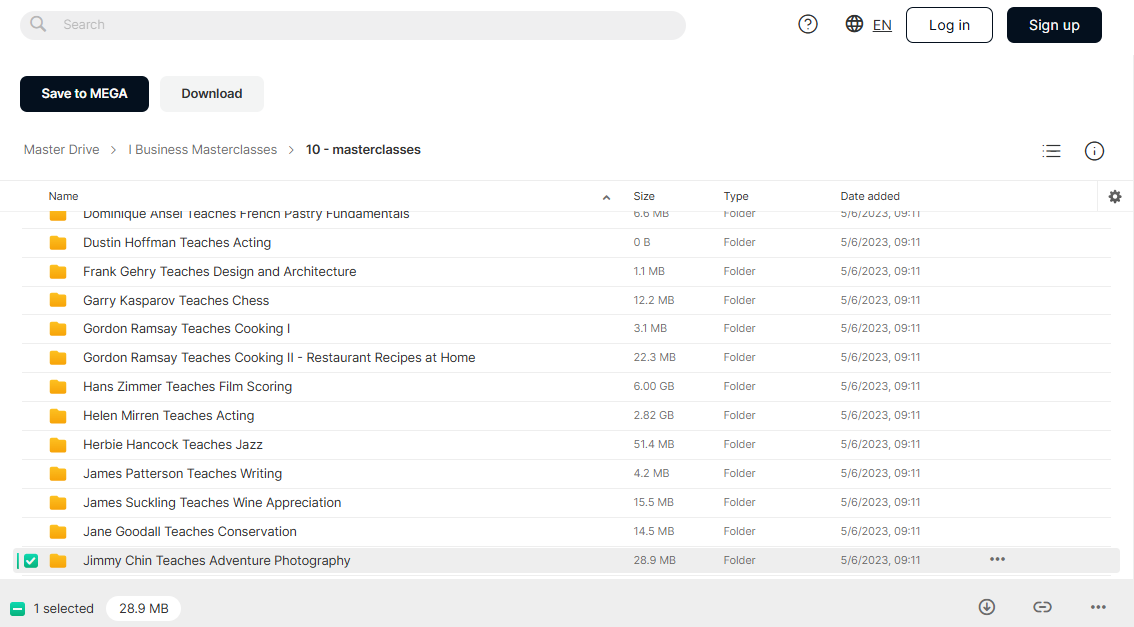Select Gordon Ramsay Teaches Cooking I name
The height and width of the screenshot is (627, 1134).
coord(187,328)
